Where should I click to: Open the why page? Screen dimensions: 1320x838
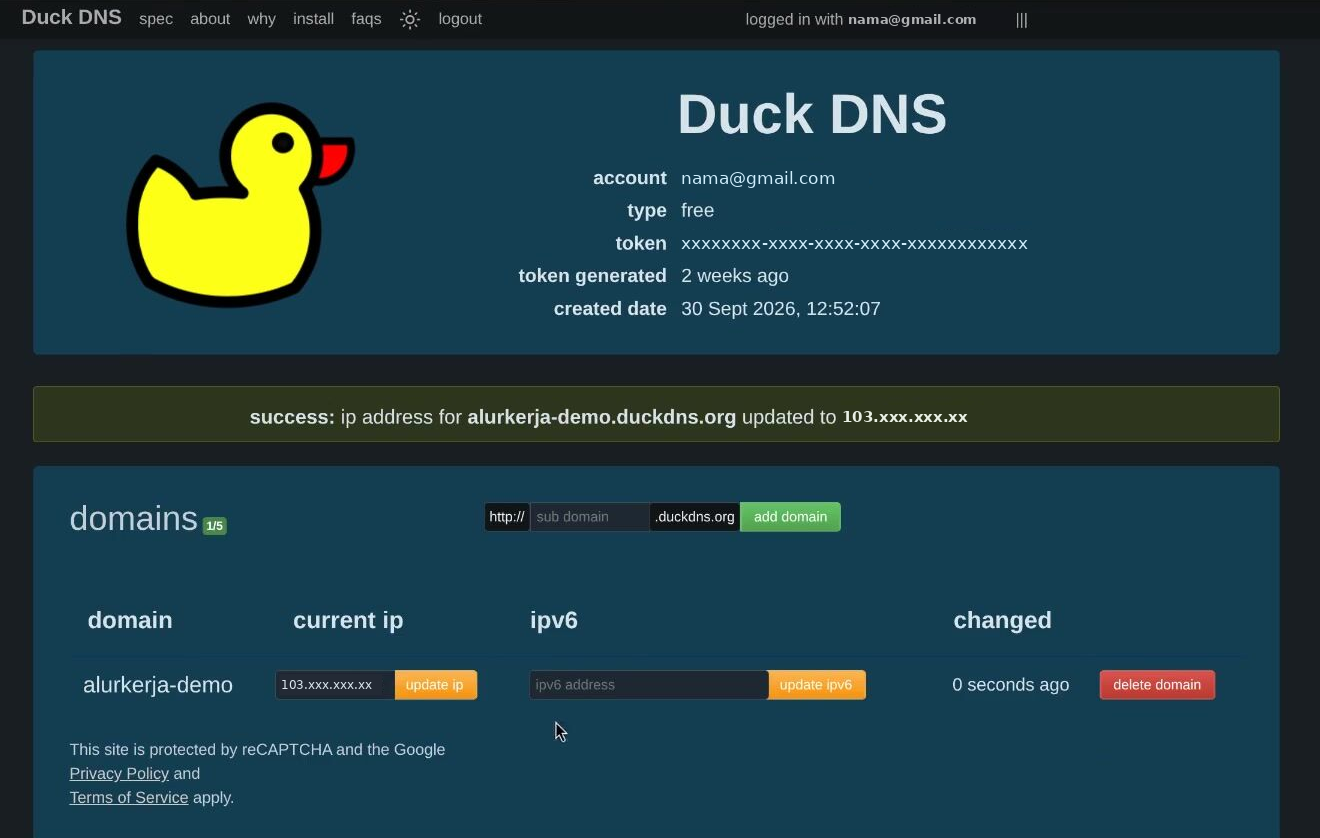click(261, 19)
